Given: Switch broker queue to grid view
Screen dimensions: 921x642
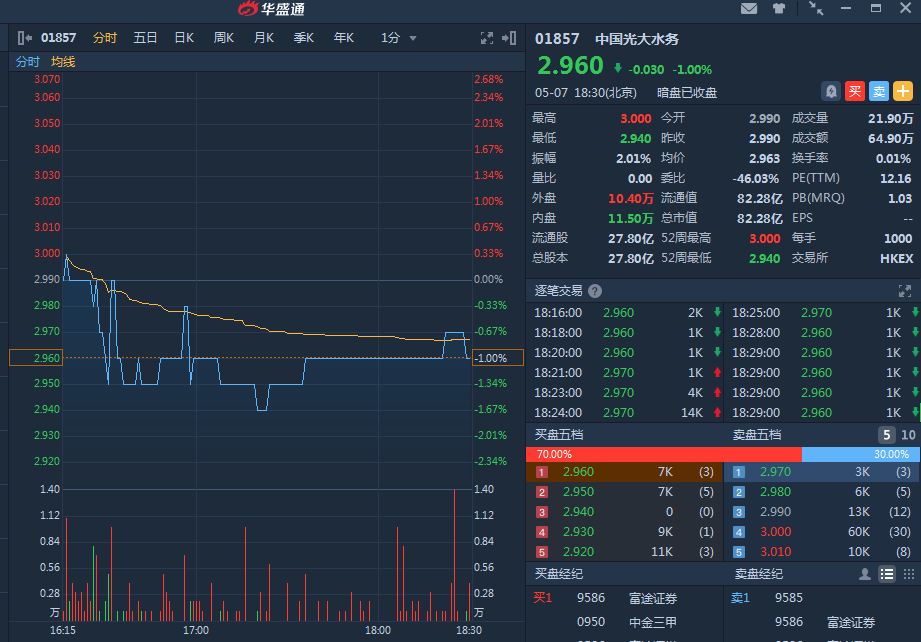Looking at the screenshot, I should (x=909, y=574).
